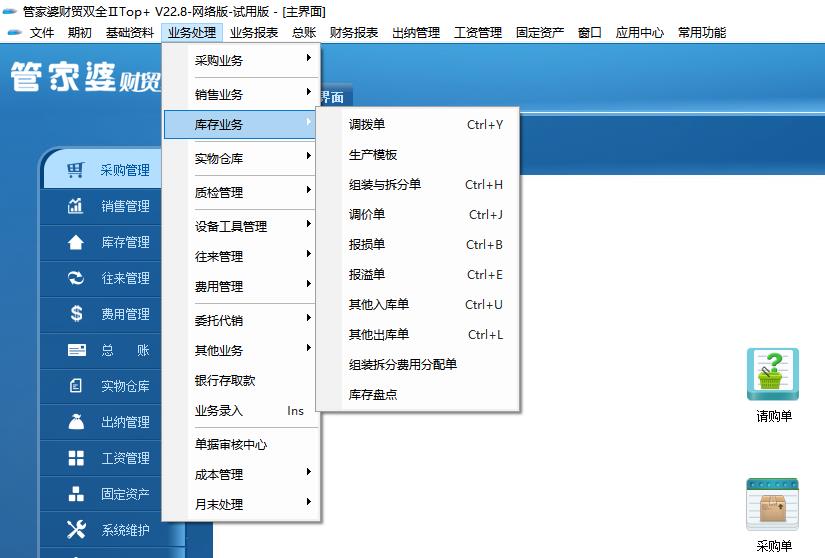Open the 常用功能 menu

point(701,33)
